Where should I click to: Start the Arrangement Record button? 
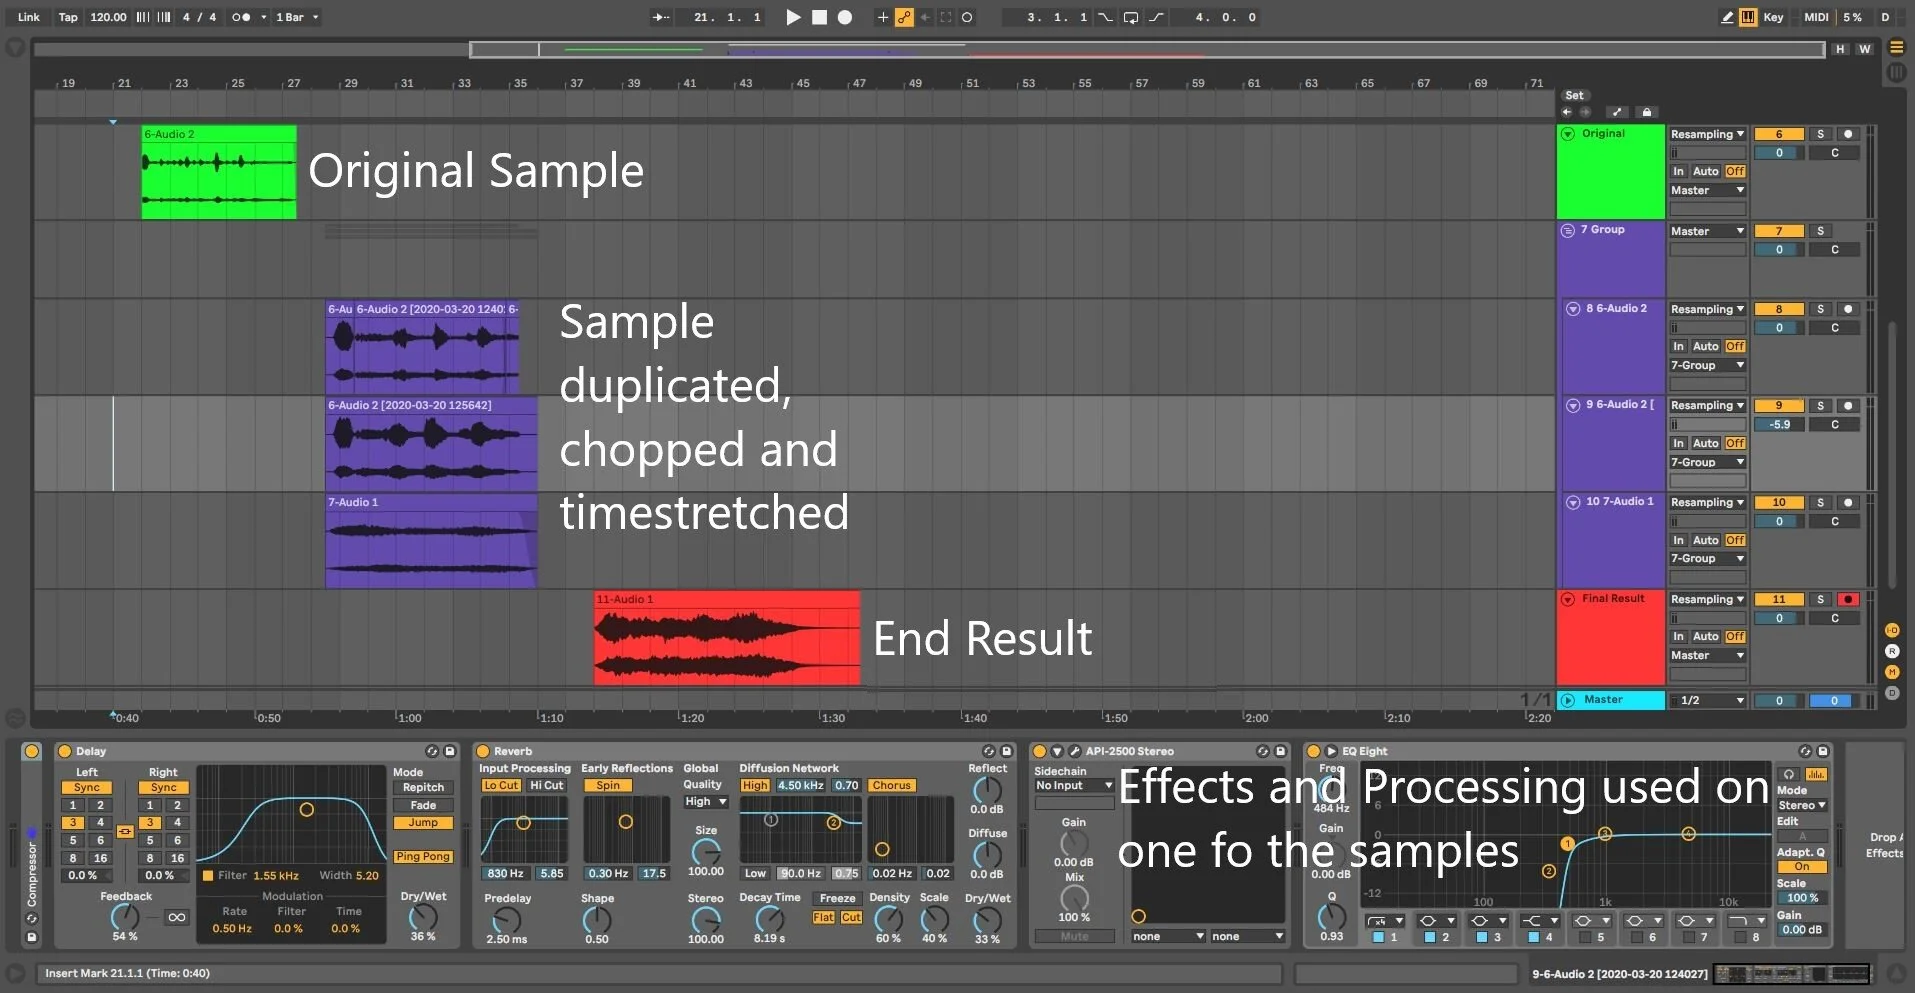[845, 17]
